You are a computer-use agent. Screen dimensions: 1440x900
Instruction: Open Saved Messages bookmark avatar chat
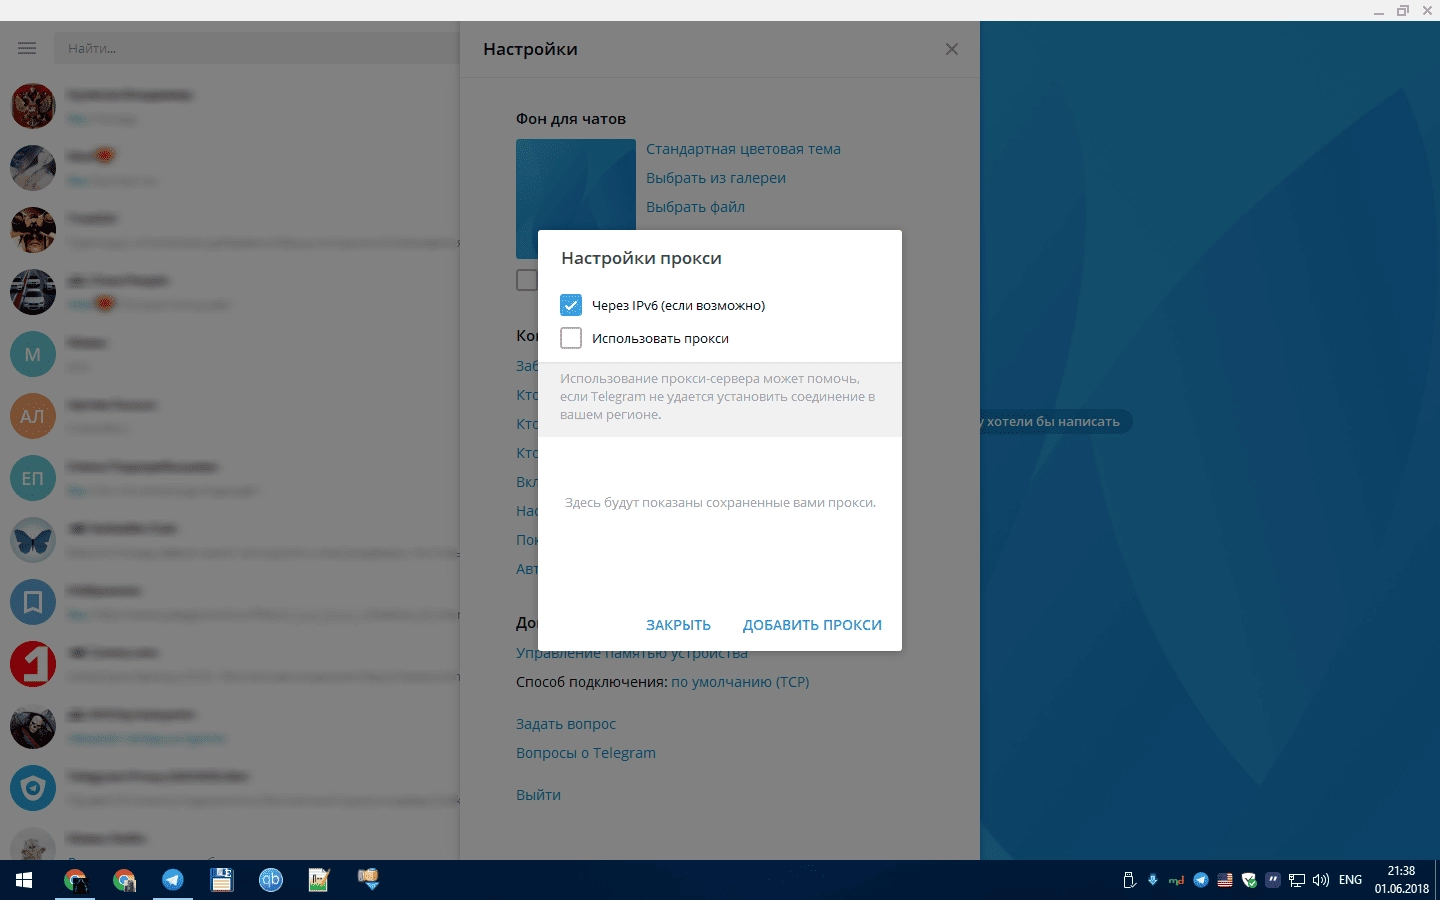[33, 602]
